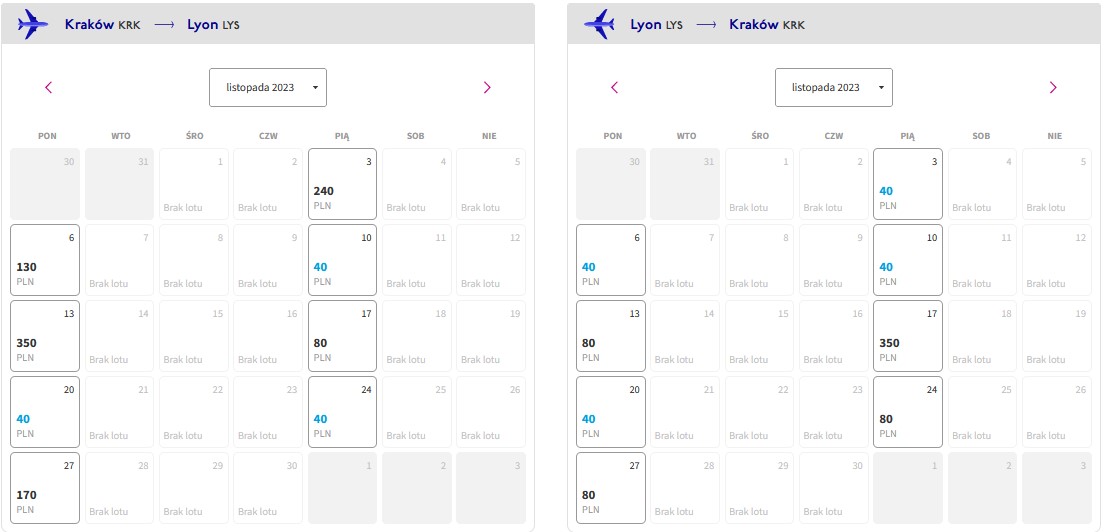Open the month dropdown in Lyon–Kraków calendar
The image size is (1106, 532).
[834, 87]
